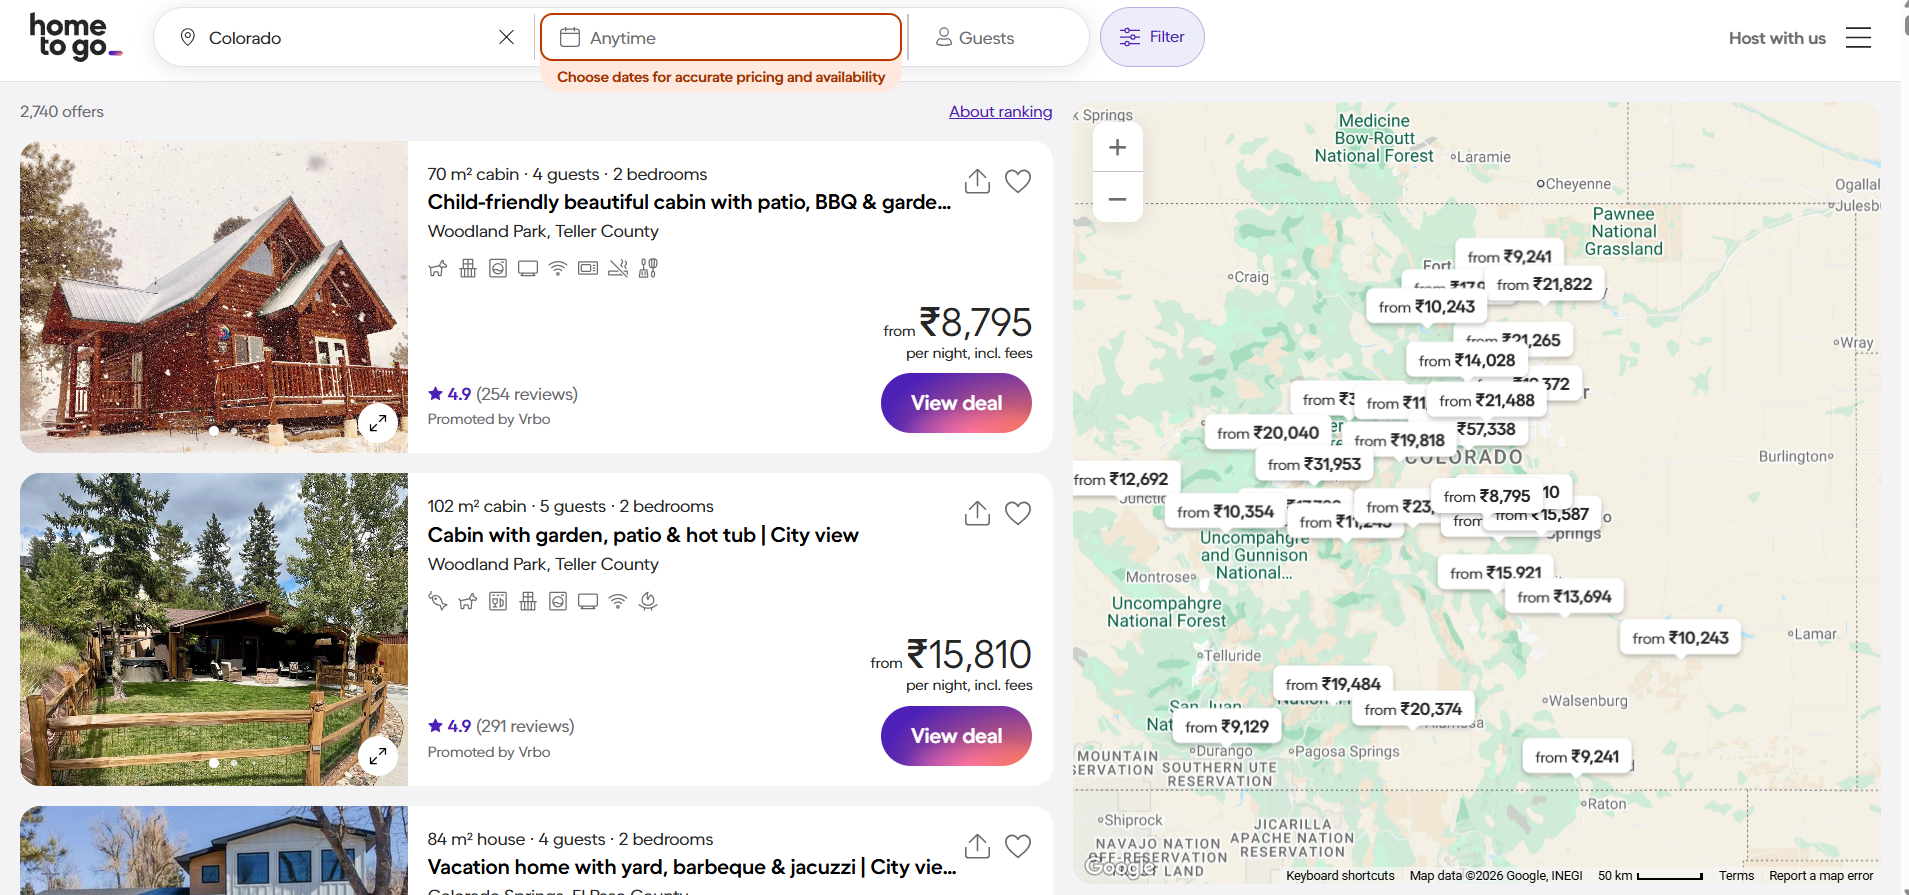1909x895 pixels.
Task: Open the About ranking link
Action: tap(1000, 111)
